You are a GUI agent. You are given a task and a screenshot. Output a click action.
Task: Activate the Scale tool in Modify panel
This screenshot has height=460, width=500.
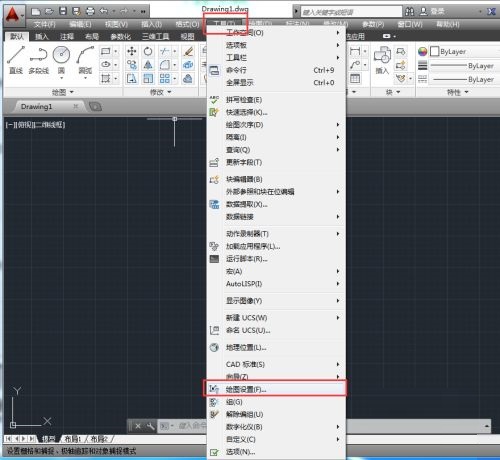tap(148, 78)
